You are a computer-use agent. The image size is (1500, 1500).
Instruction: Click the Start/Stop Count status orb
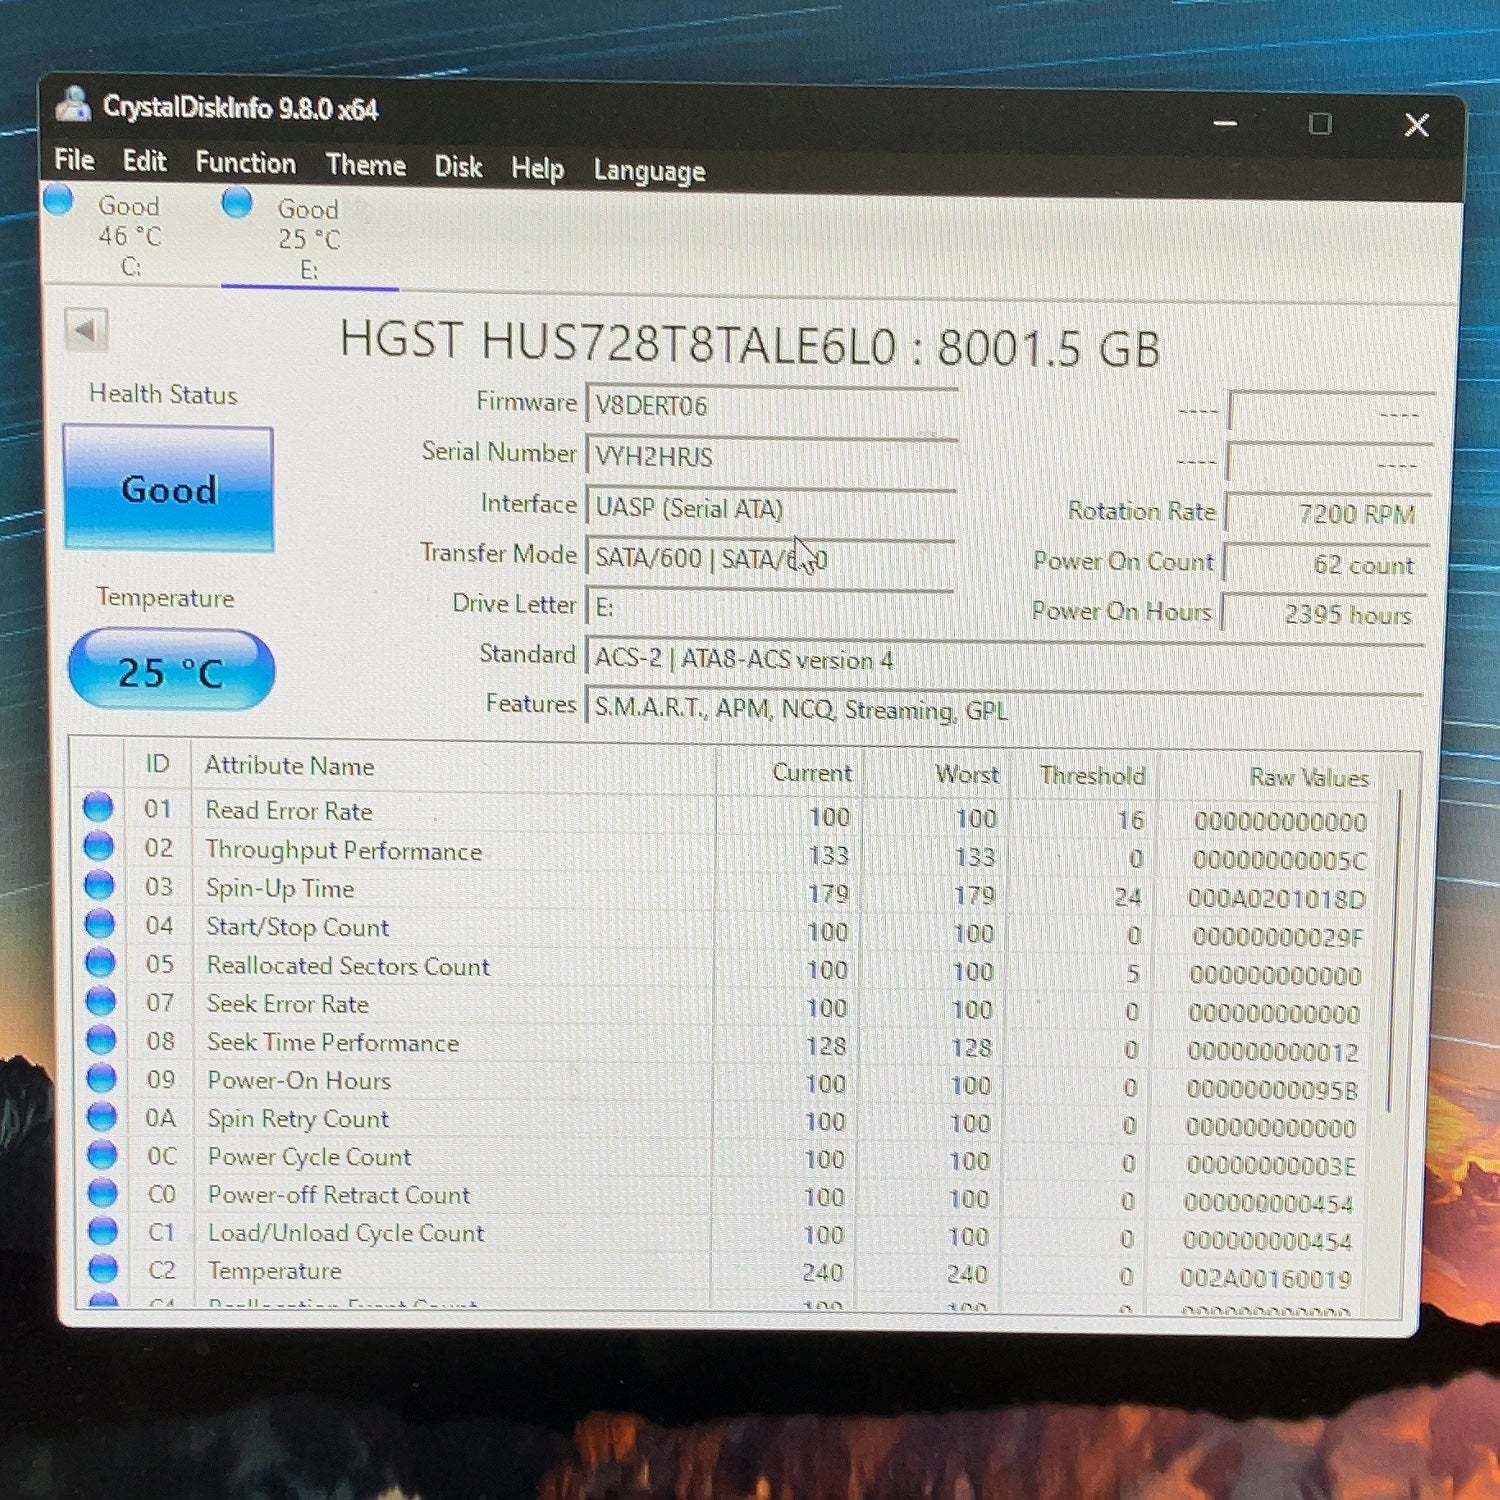[x=99, y=923]
